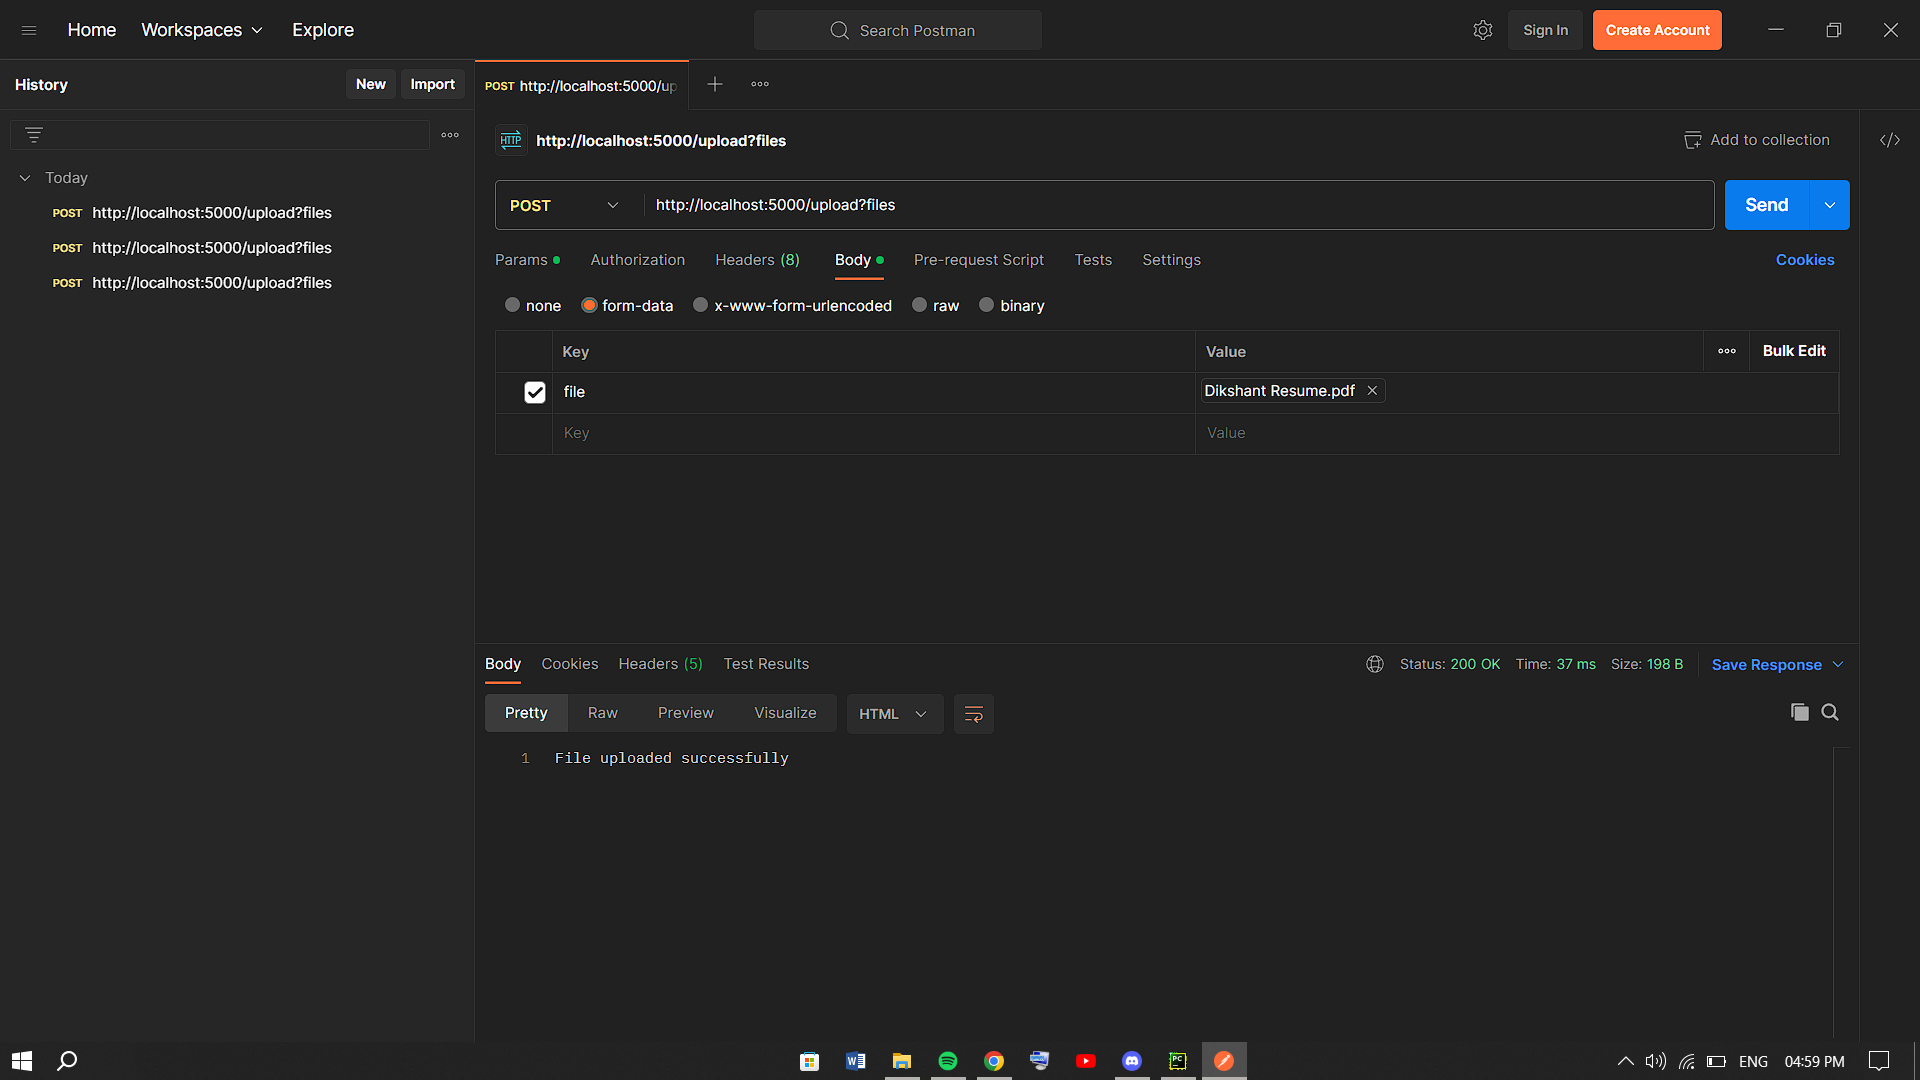Screen dimensions: 1920x1080
Task: Uncheck the file key row checkbox
Action: click(534, 392)
